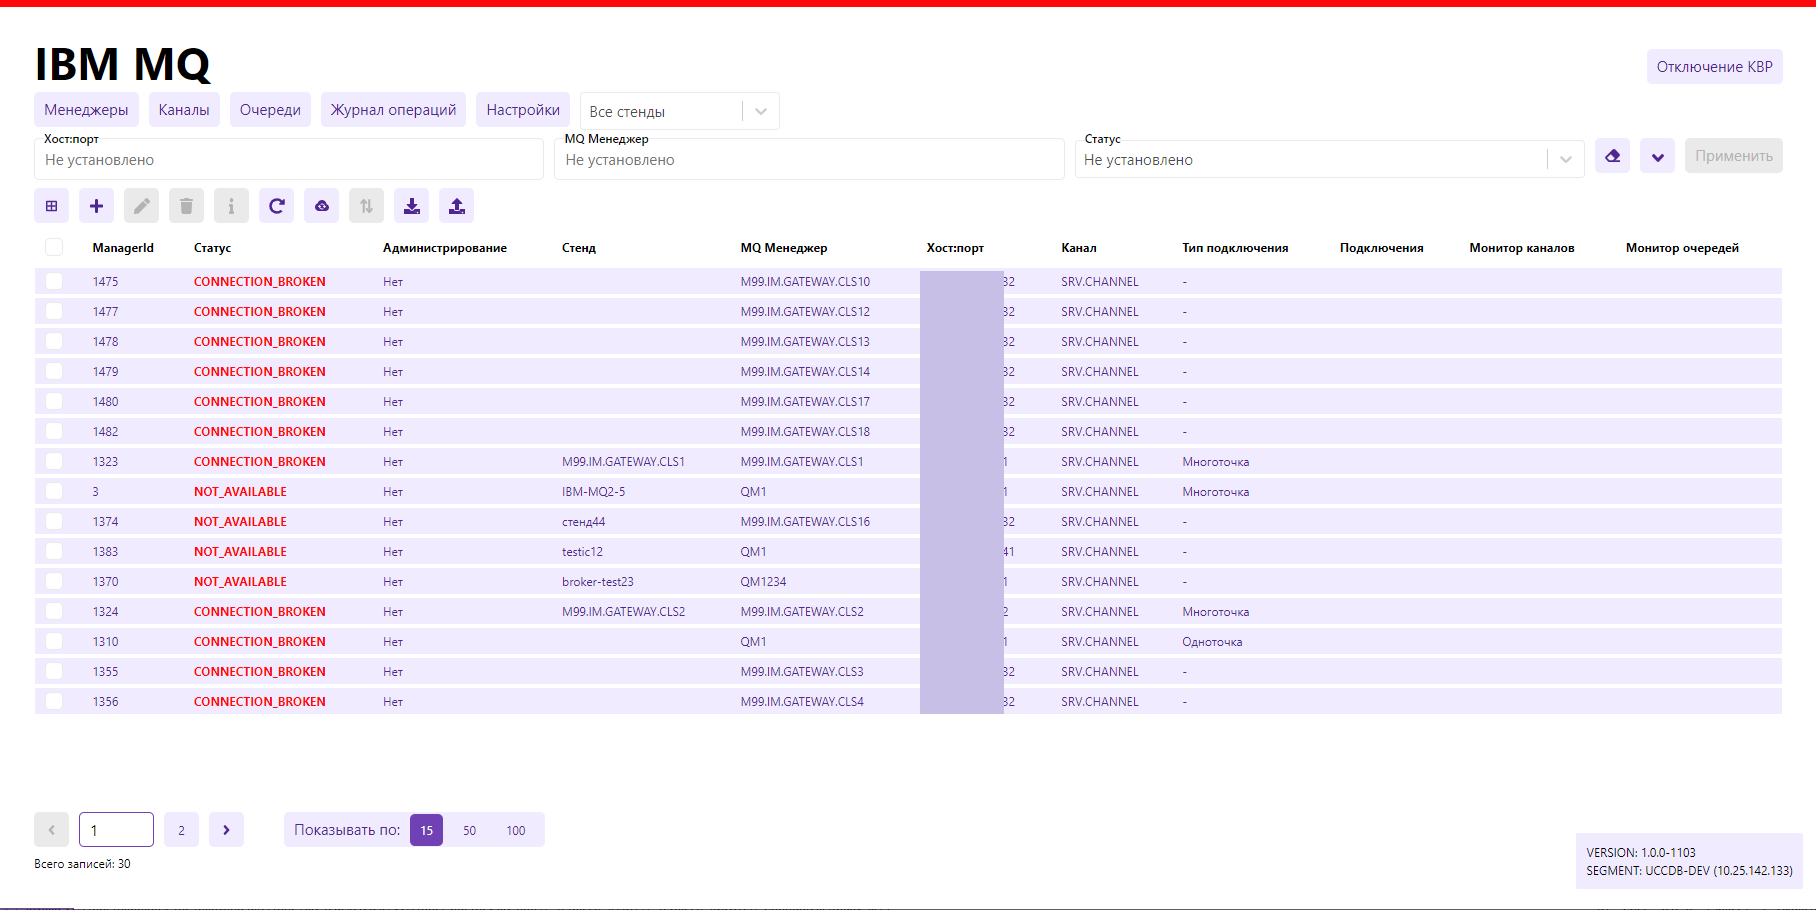Go to next page with right arrow
Image resolution: width=1816 pixels, height=910 pixels.
coord(226,830)
